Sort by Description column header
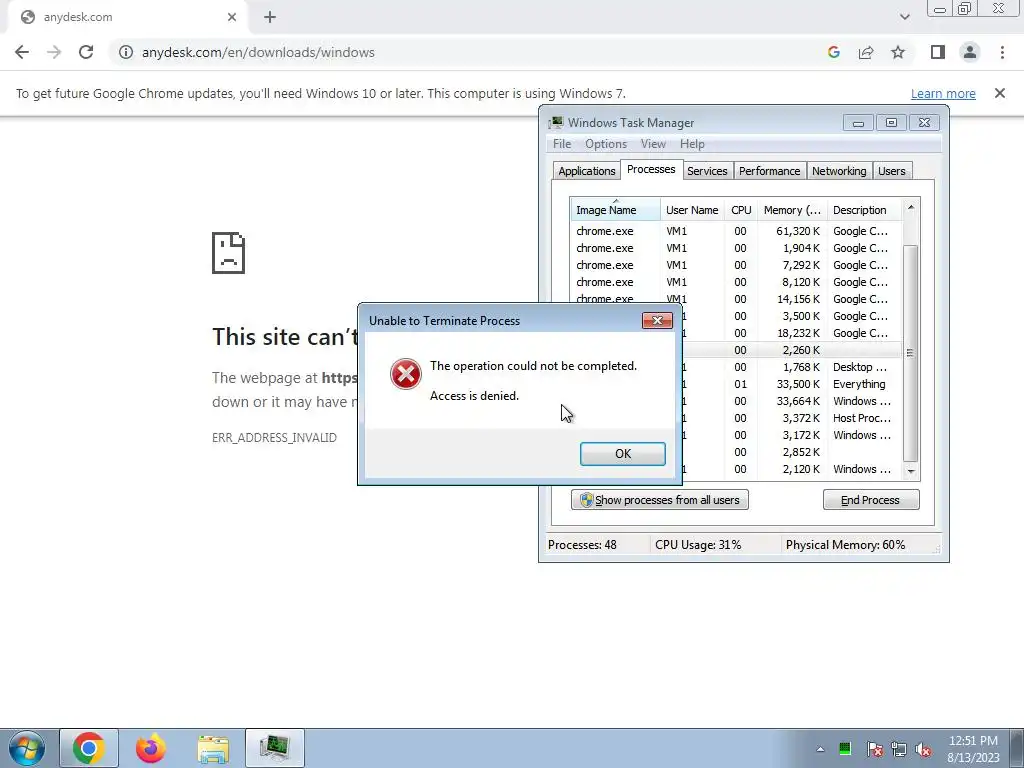Image resolution: width=1024 pixels, height=768 pixels. pyautogui.click(x=864, y=210)
